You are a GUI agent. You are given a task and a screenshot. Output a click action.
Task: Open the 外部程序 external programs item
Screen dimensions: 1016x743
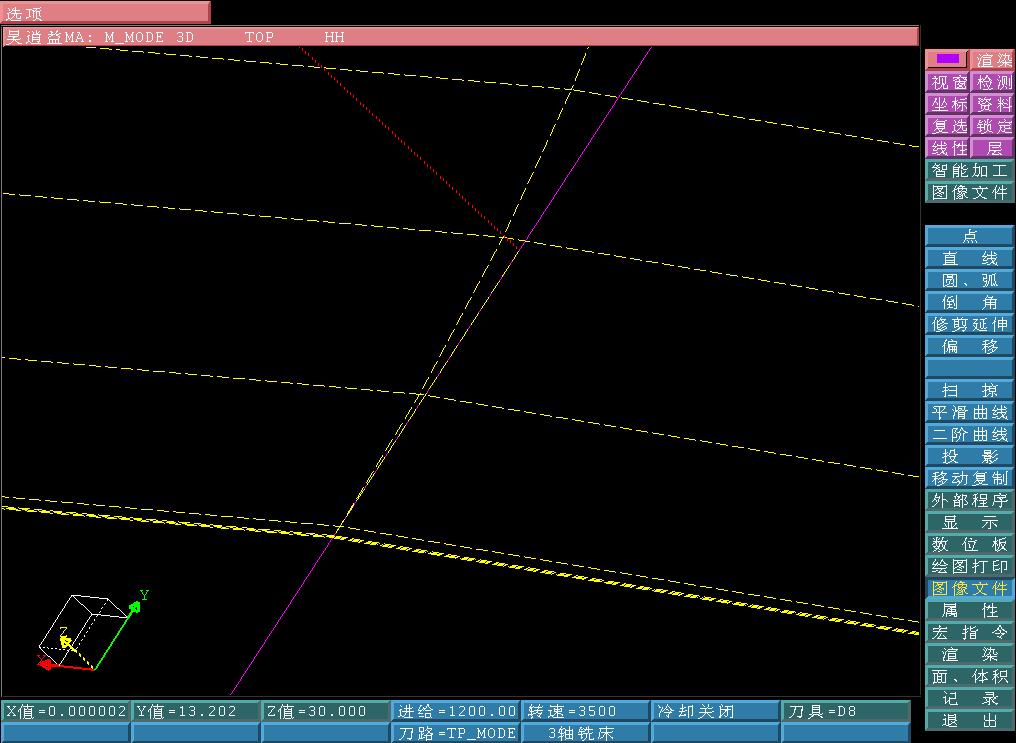970,500
